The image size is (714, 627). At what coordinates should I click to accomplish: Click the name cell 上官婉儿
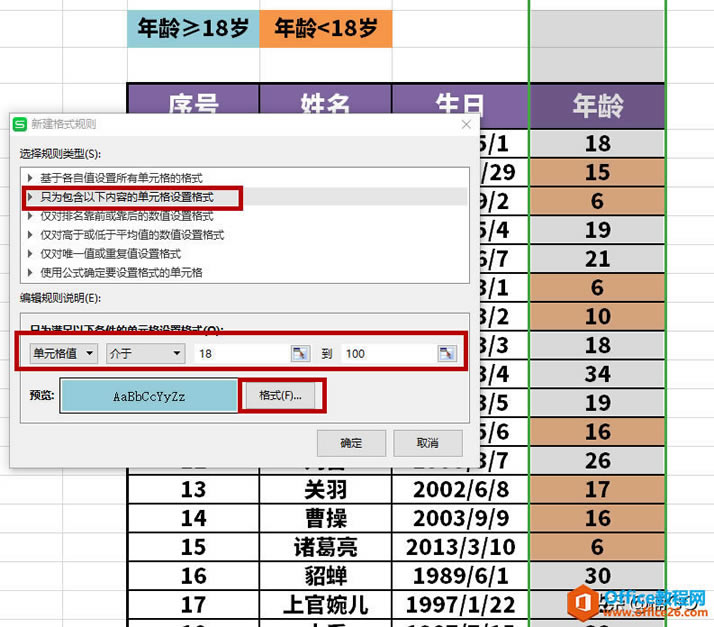tap(325, 605)
